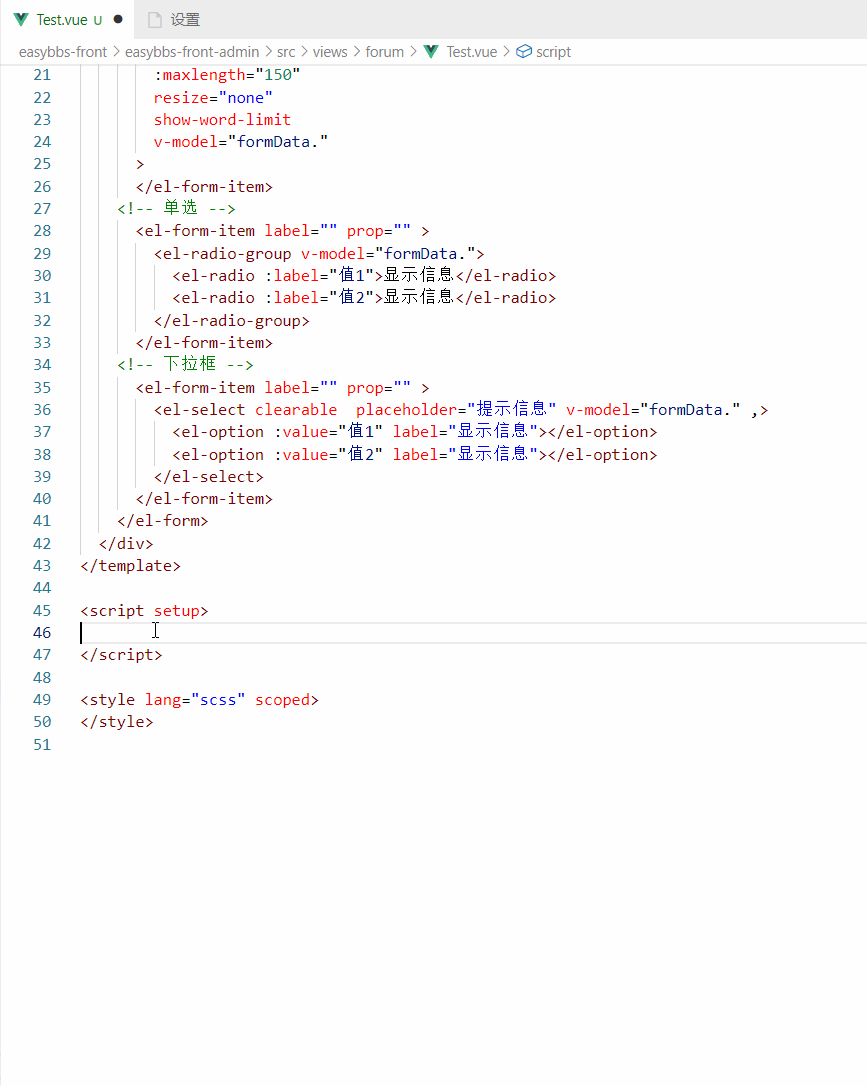Image resolution: width=867 pixels, height=1086 pixels.
Task: Click the file icon on the 设置 tab
Action: coord(155,20)
